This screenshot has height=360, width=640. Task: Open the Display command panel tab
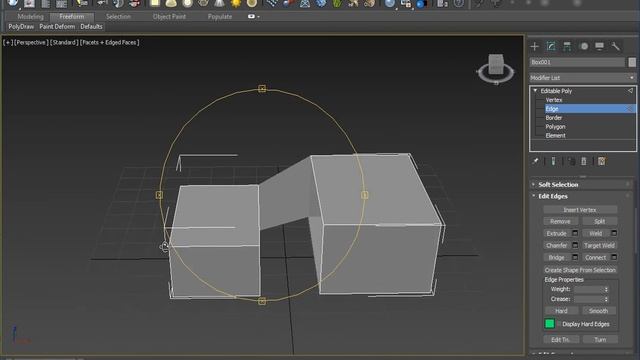599,47
